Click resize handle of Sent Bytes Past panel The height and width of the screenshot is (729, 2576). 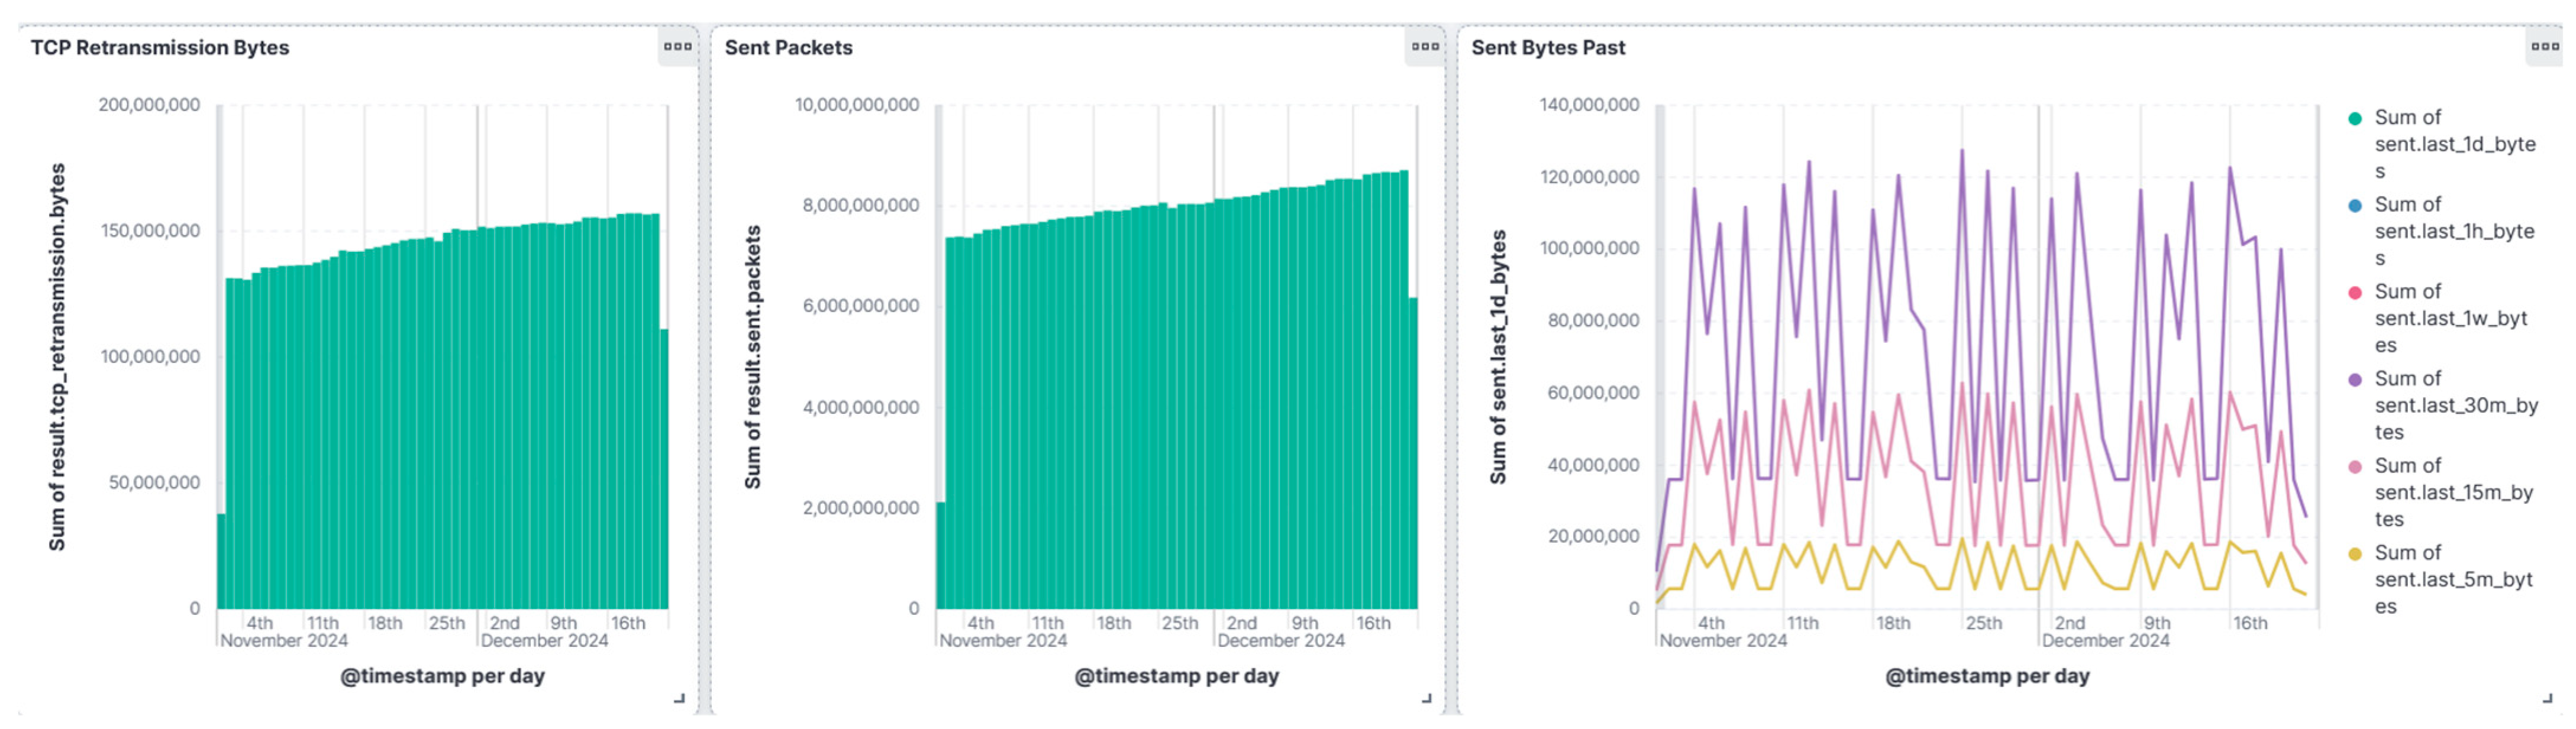[2546, 699]
